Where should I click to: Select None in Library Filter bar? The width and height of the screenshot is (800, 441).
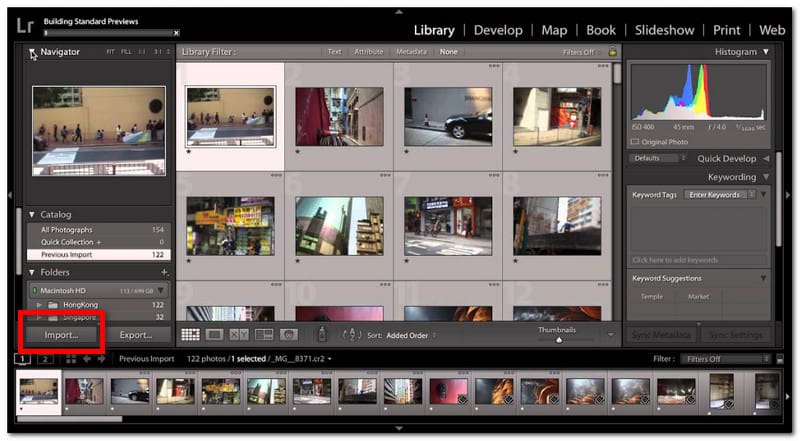point(448,52)
